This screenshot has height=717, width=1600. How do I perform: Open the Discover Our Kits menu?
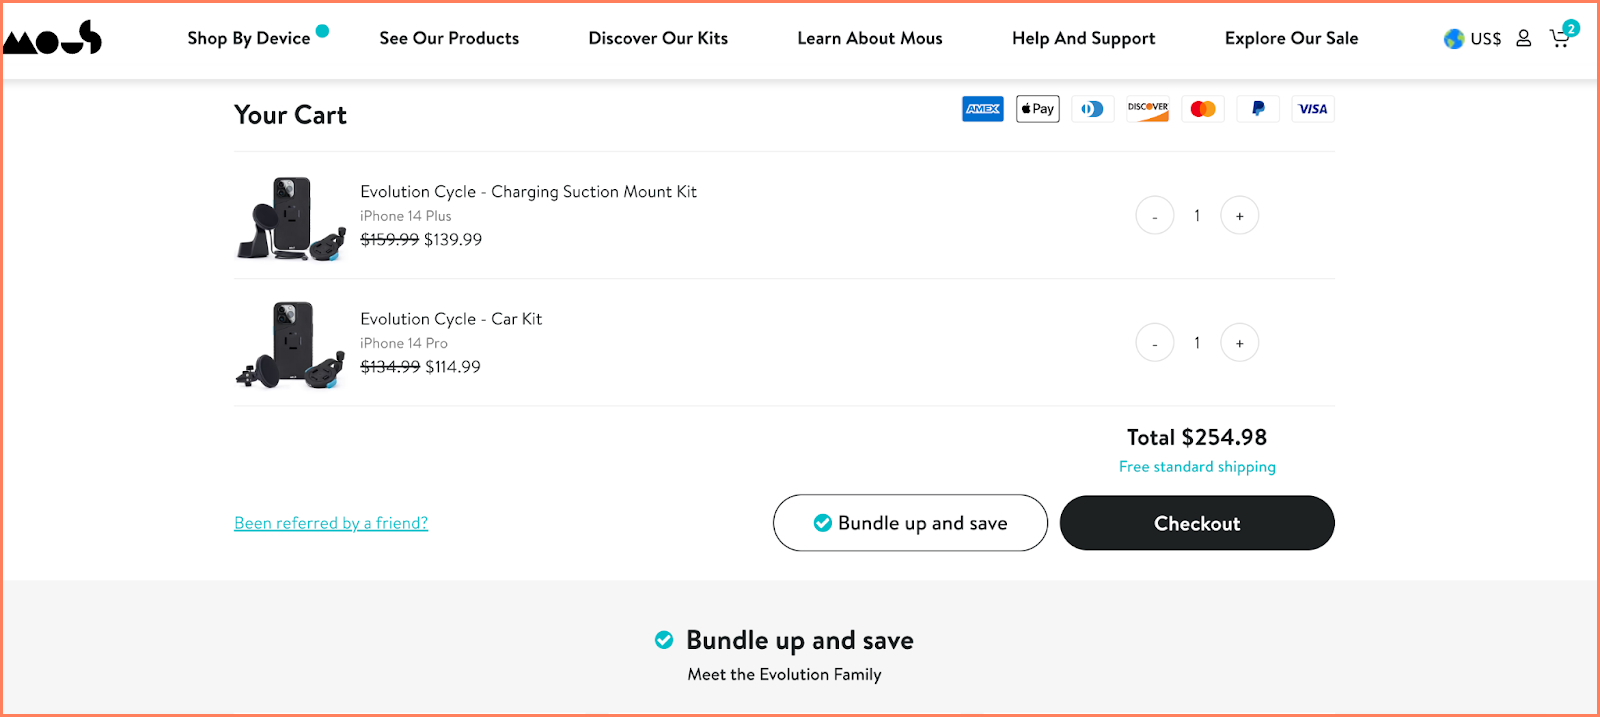[x=658, y=38]
